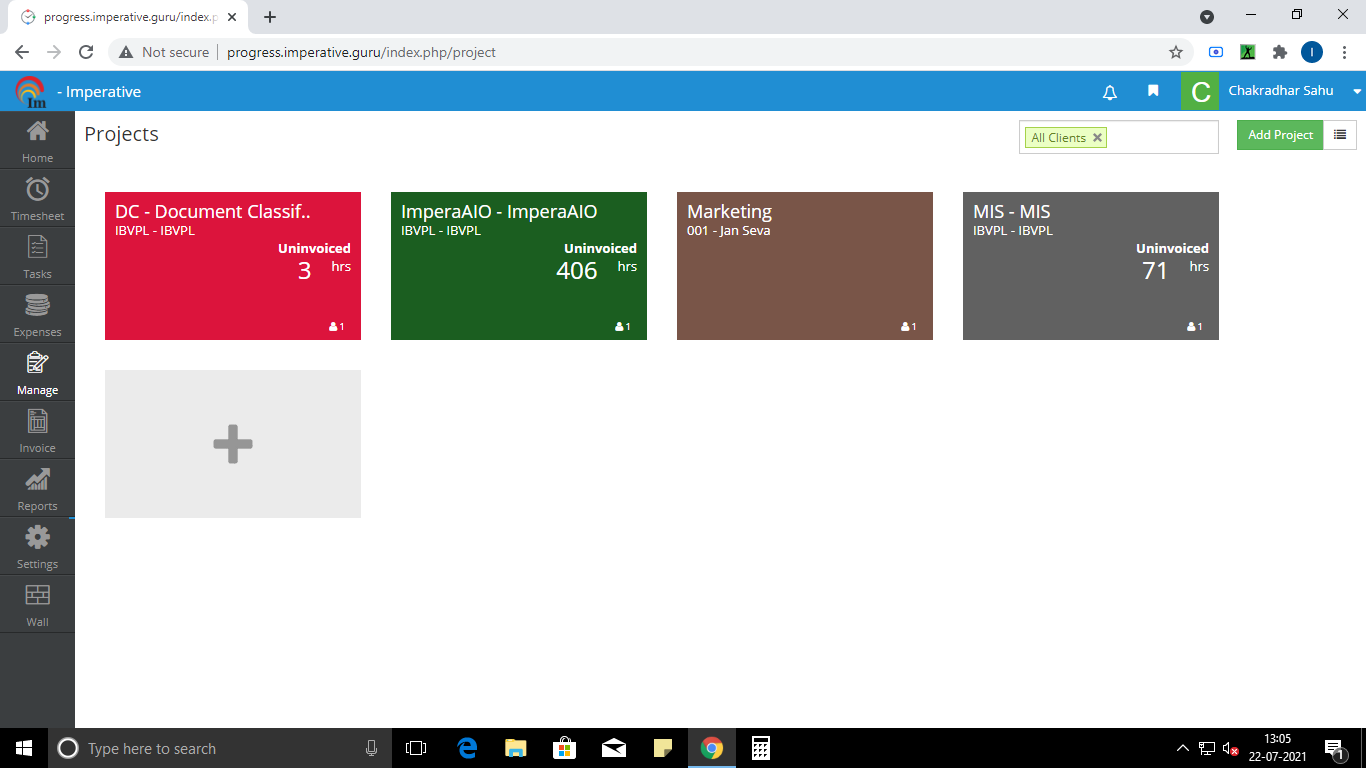Open Expenses coin stack icon
This screenshot has width=1366, height=768.
pos(37,306)
